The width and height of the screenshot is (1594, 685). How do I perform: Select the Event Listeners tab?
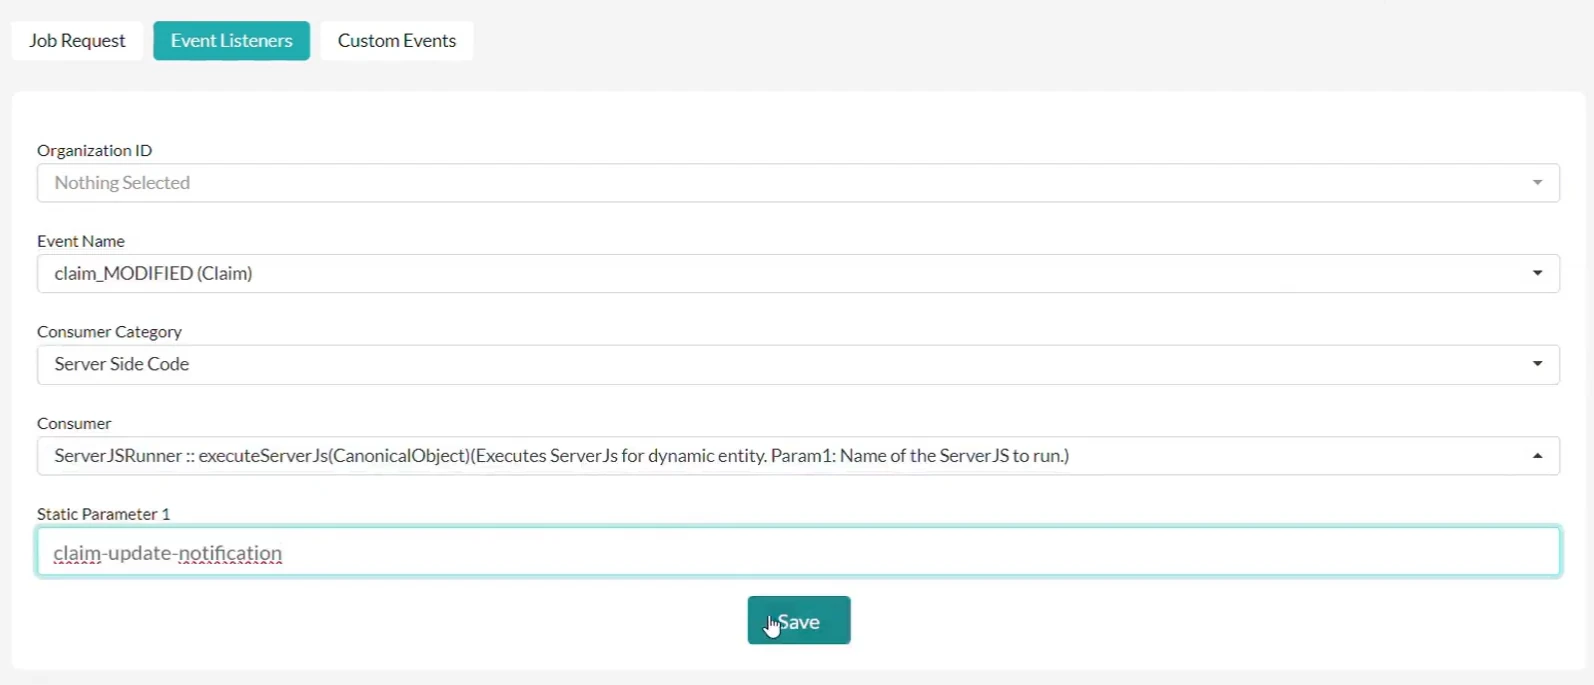point(231,41)
